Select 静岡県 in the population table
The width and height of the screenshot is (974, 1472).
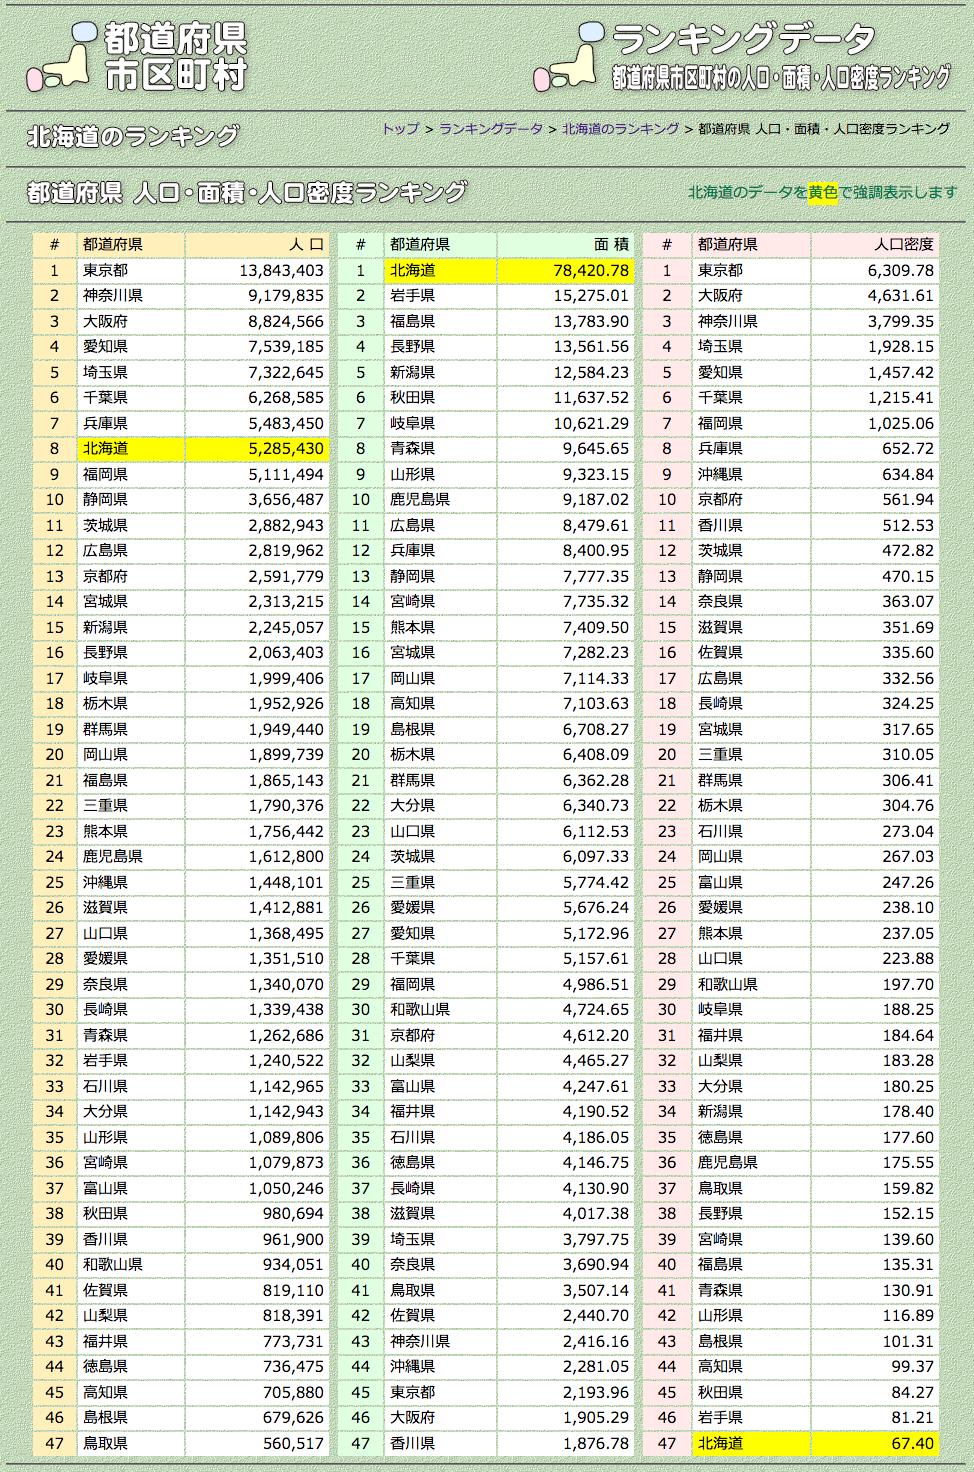(105, 499)
